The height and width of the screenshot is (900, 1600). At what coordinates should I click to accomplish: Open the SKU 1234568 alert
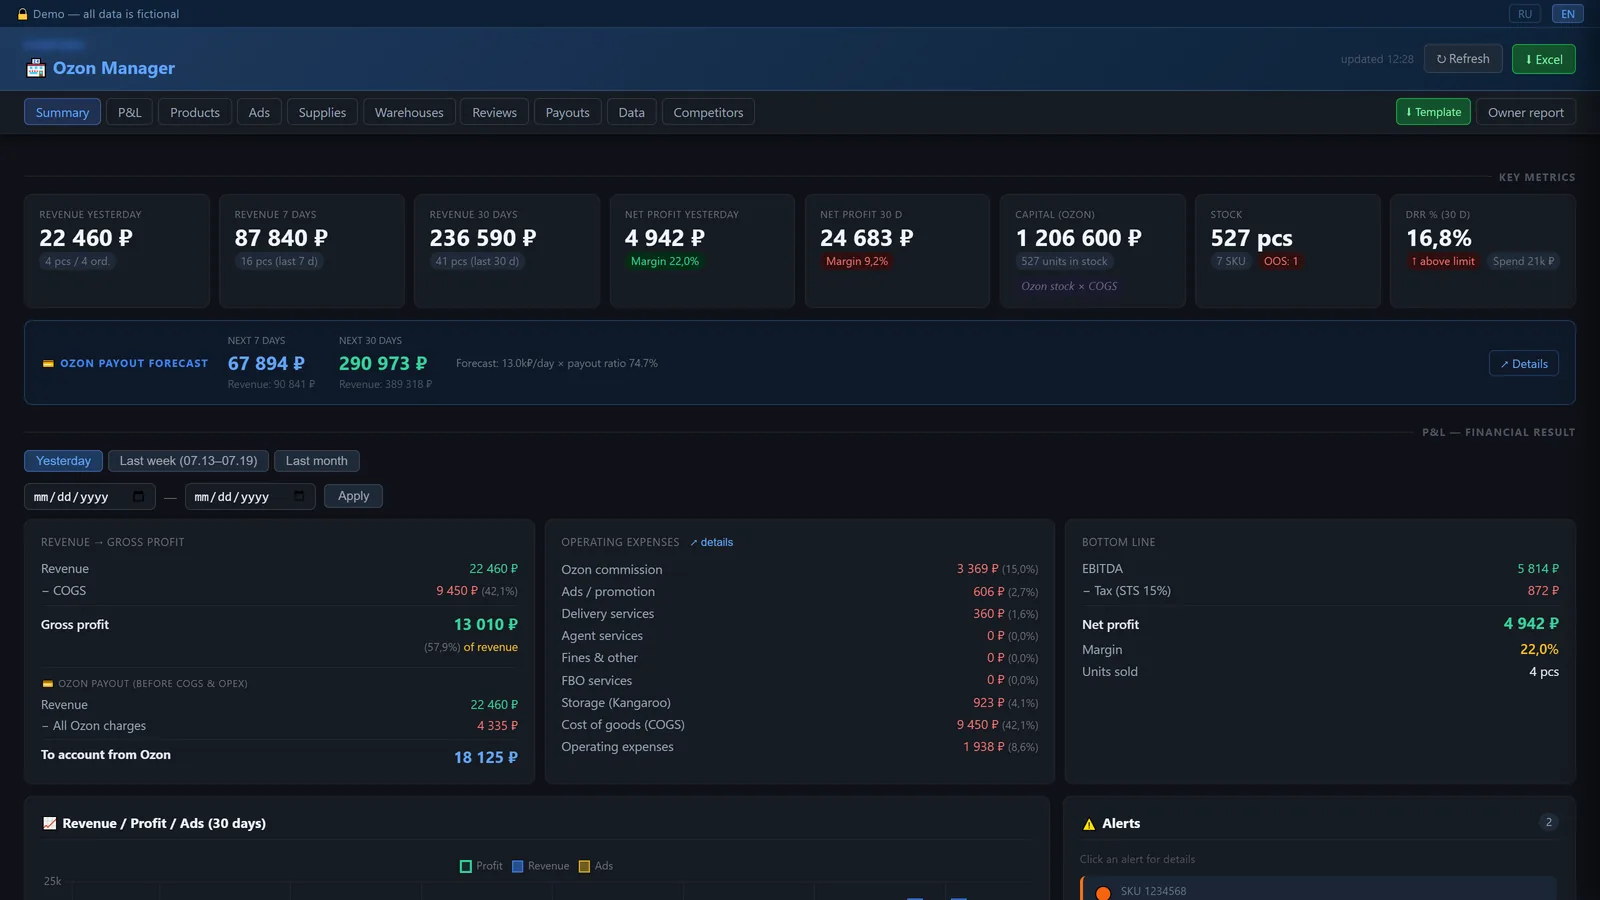click(x=1318, y=889)
